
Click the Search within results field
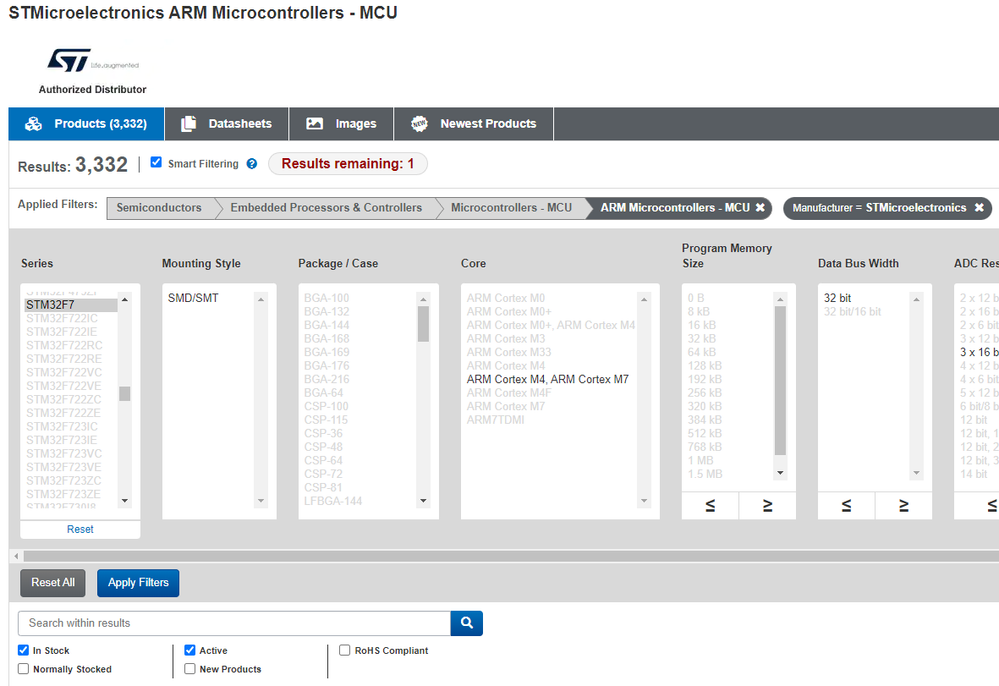234,623
